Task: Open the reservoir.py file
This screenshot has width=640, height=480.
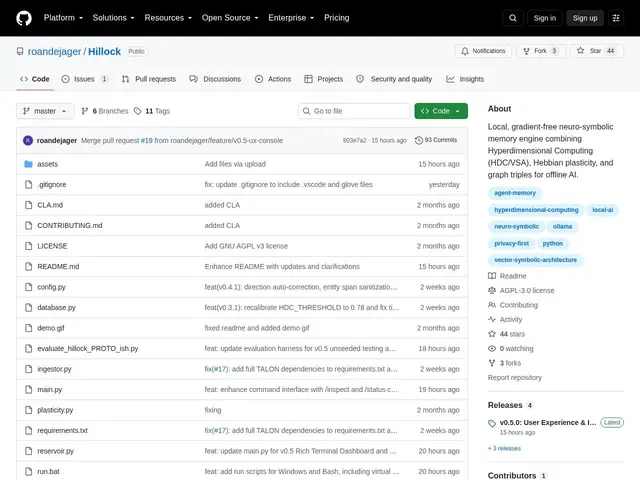Action: (x=56, y=451)
